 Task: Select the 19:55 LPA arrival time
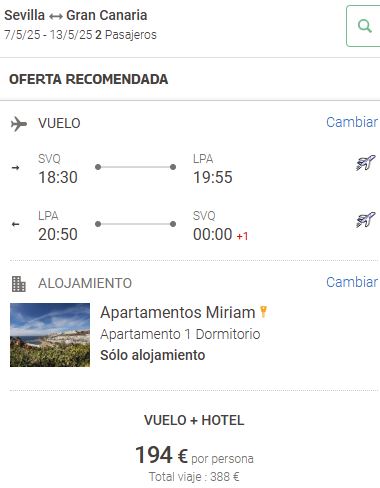pyautogui.click(x=213, y=177)
